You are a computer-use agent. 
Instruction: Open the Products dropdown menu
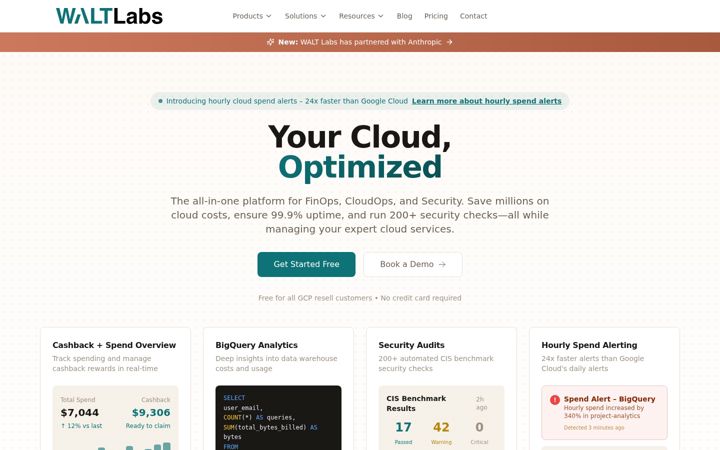tap(252, 16)
